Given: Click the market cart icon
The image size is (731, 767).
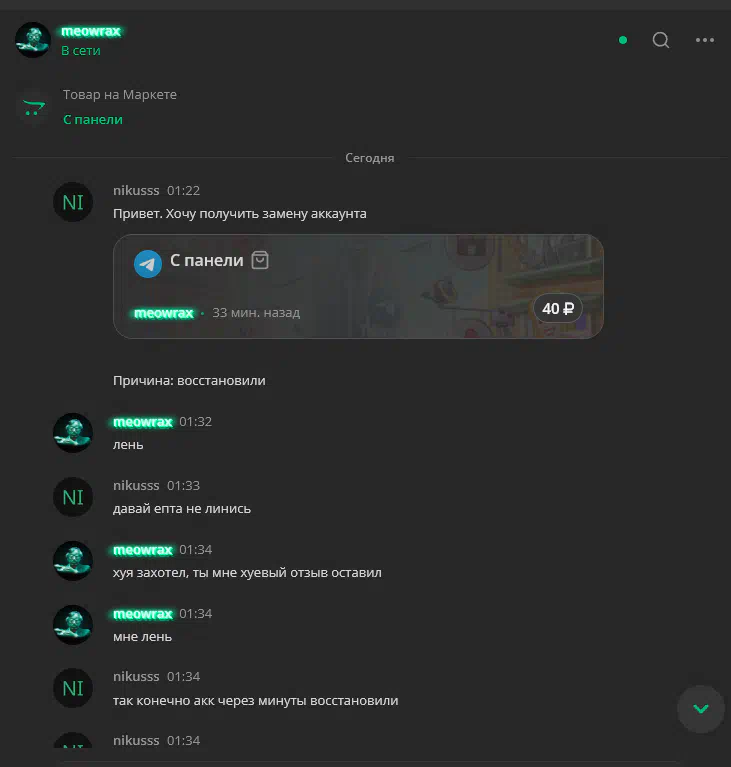Looking at the screenshot, I should click(34, 107).
